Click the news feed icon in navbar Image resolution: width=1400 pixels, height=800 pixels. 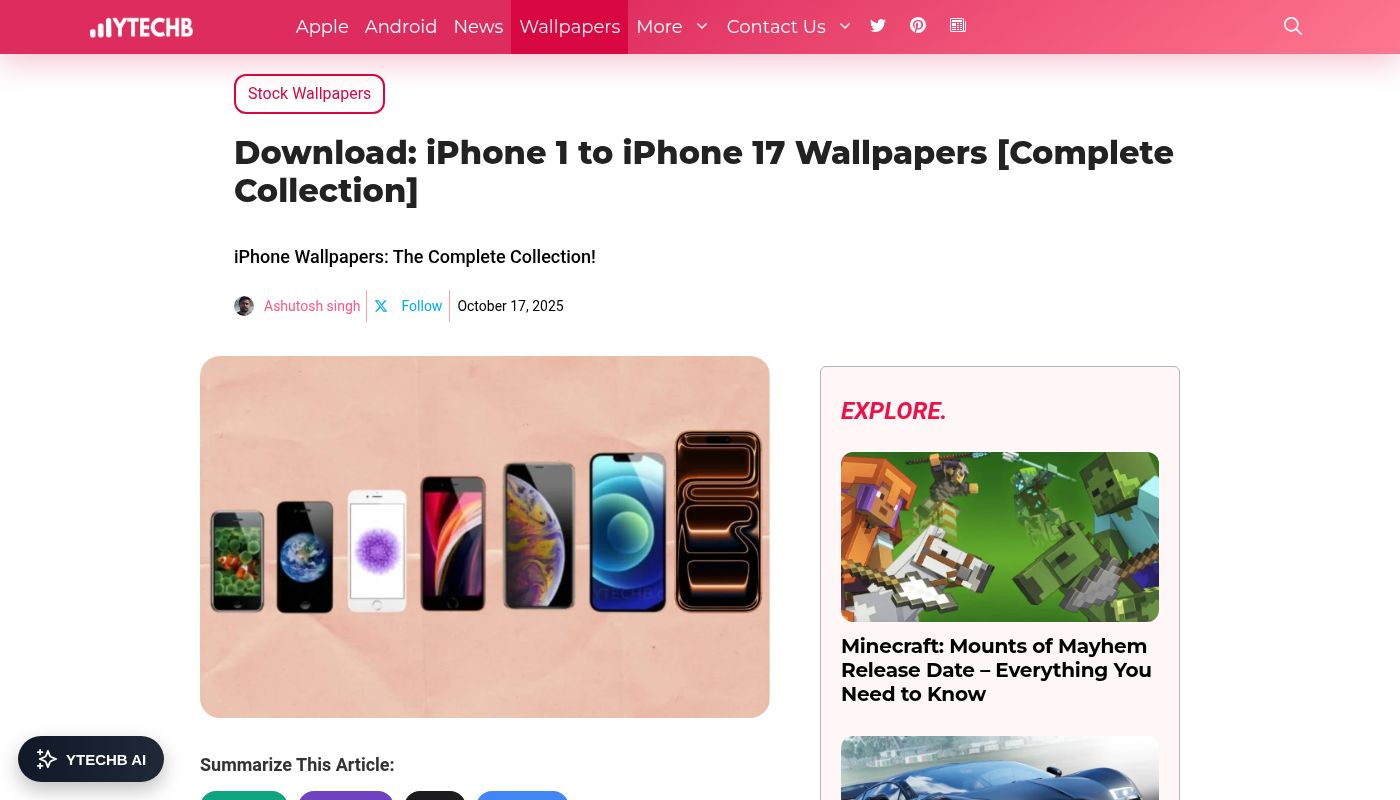(x=958, y=26)
